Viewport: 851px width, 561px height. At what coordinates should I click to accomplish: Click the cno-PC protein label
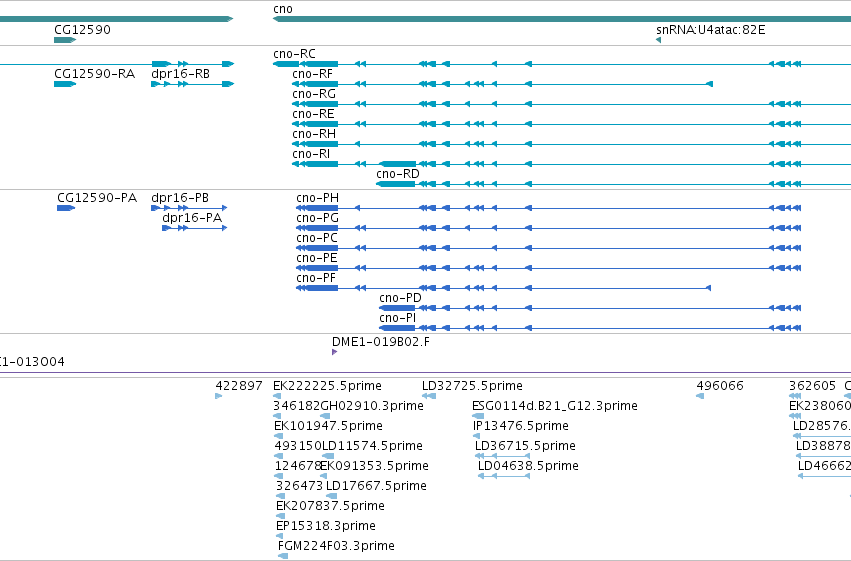317,238
